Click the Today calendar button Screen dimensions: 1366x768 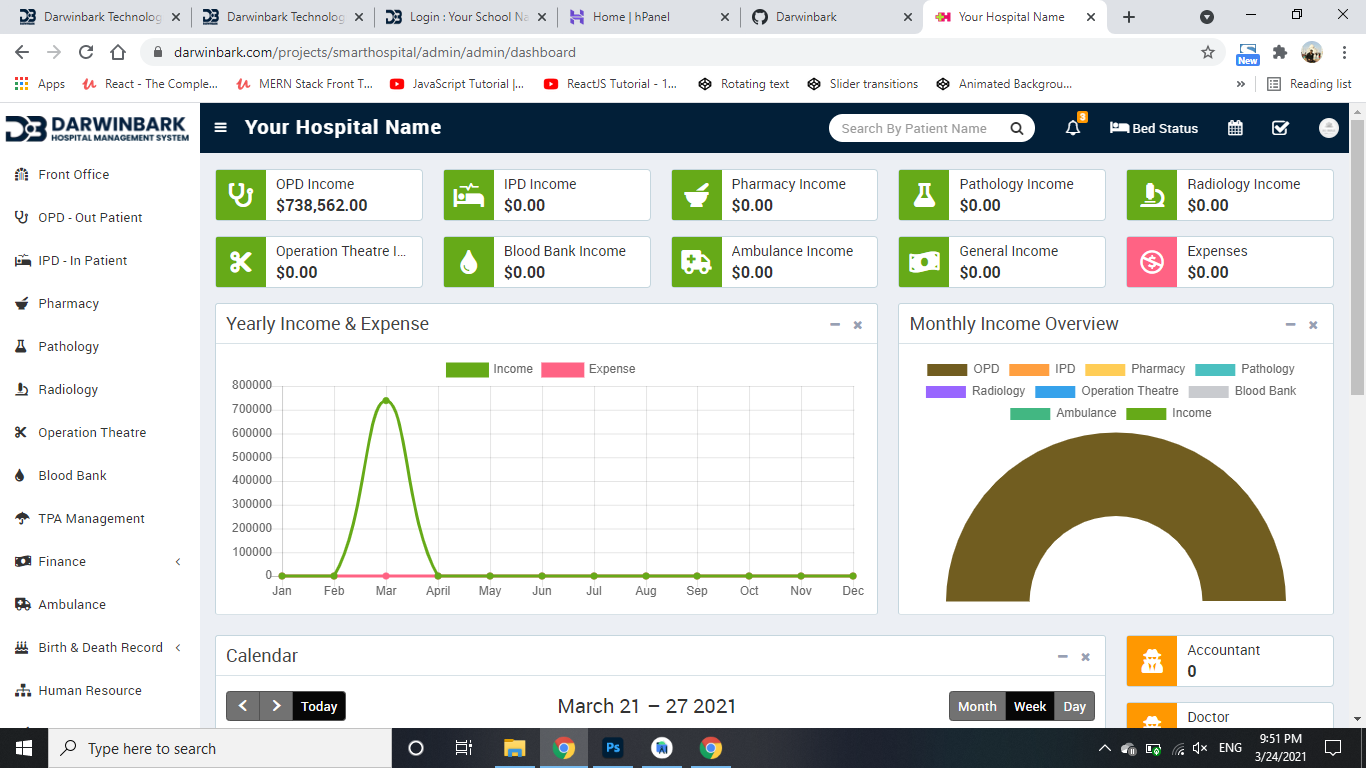[319, 706]
